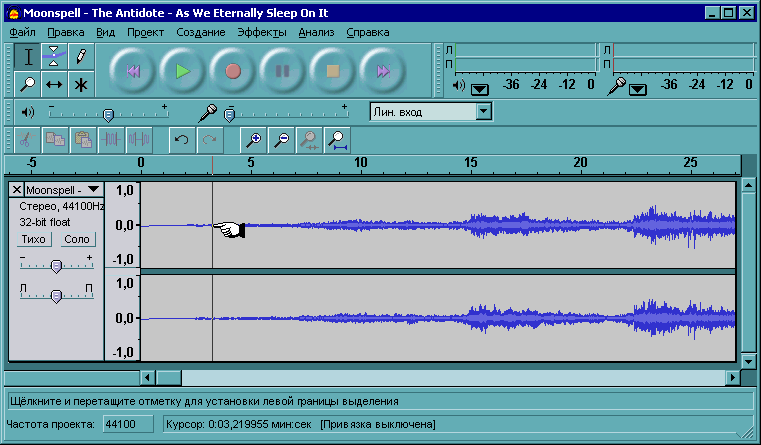Select the Time Shift arrows tool
The image size is (761, 445).
[x=54, y=84]
